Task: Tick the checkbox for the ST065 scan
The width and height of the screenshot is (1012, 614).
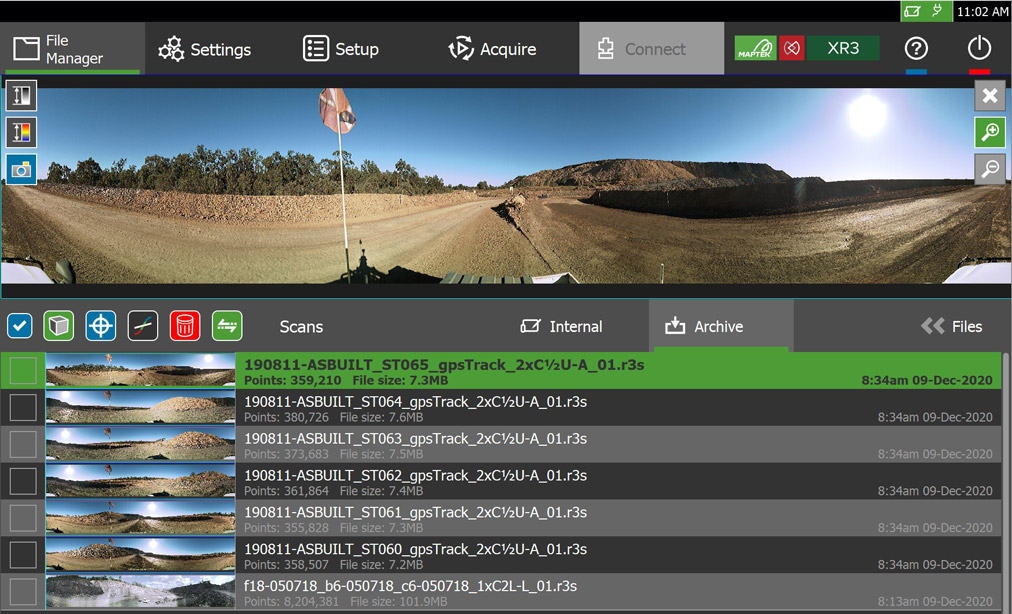Action: tap(23, 371)
